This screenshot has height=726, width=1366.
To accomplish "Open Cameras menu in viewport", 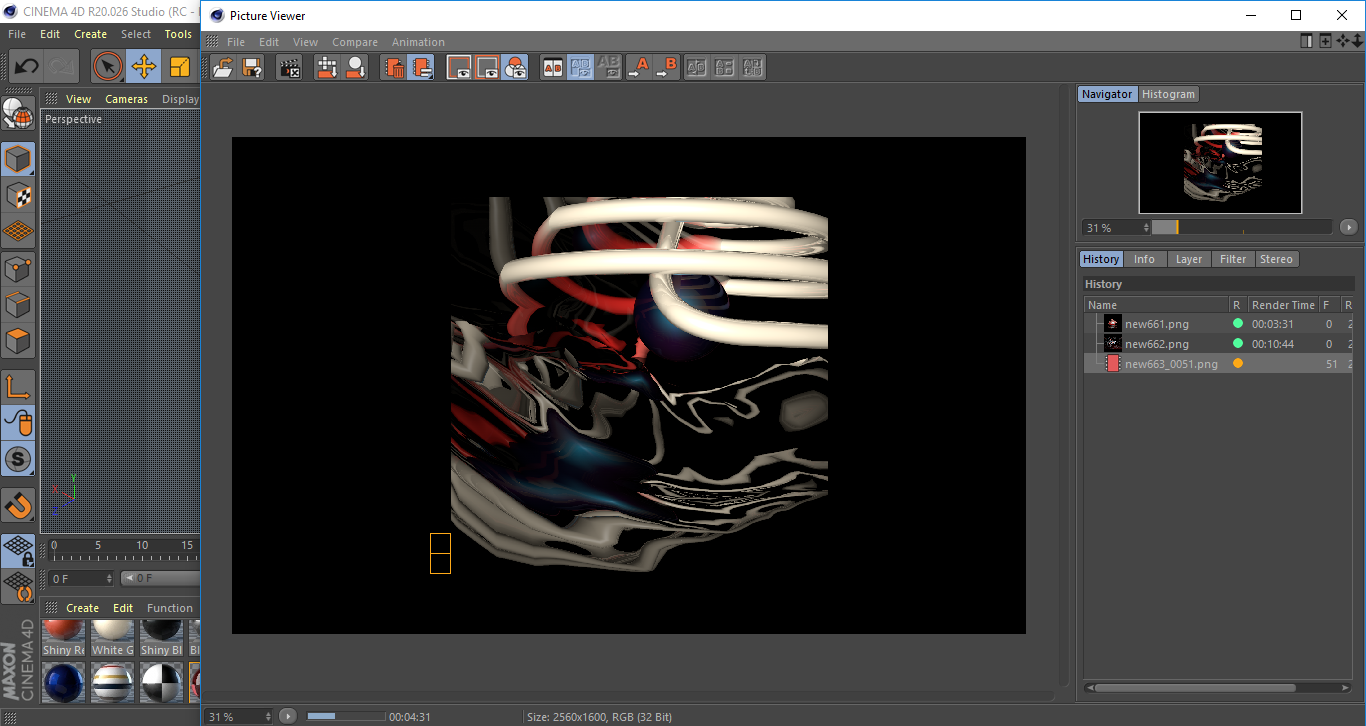I will tap(126, 99).
